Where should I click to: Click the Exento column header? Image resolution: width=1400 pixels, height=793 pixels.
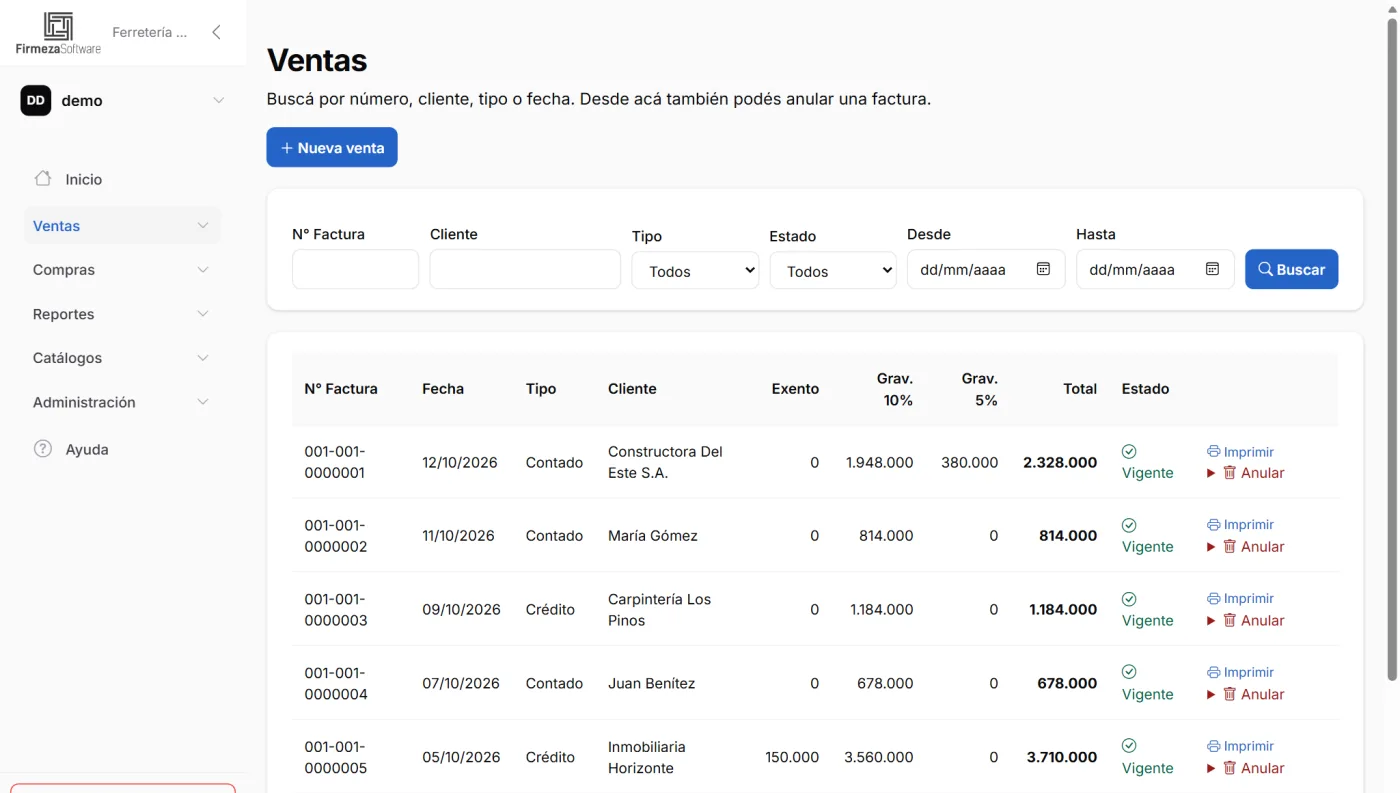click(795, 389)
